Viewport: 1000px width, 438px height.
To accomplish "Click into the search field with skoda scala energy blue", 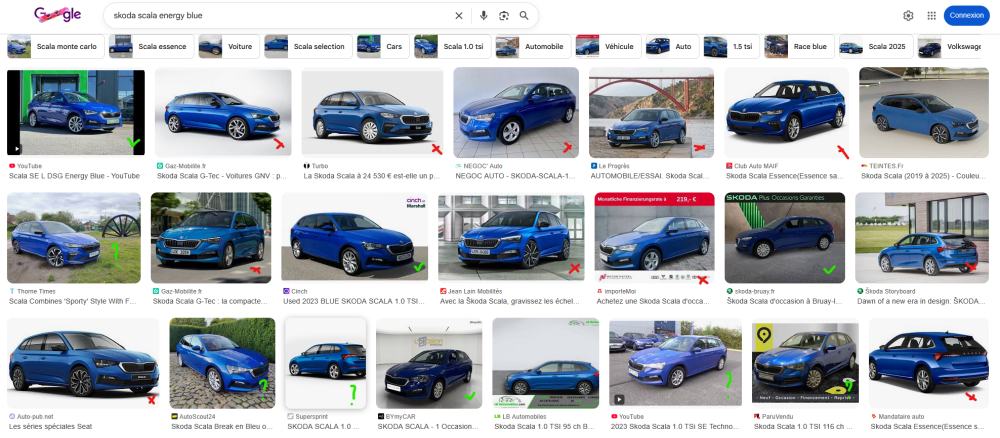I will [281, 15].
